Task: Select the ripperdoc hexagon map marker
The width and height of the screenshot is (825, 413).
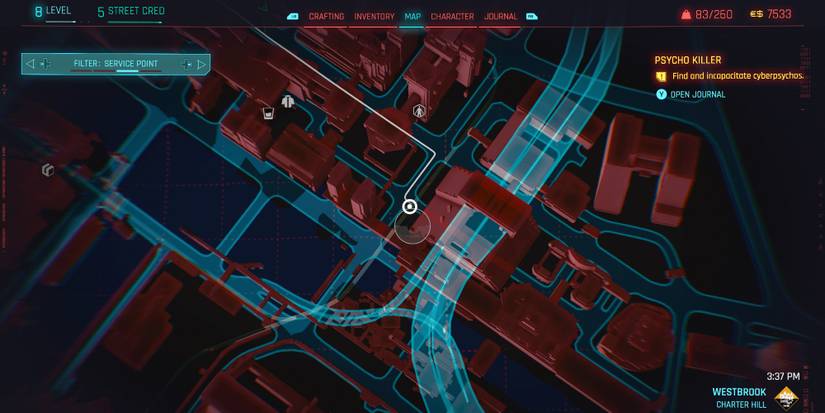Action: [419, 111]
